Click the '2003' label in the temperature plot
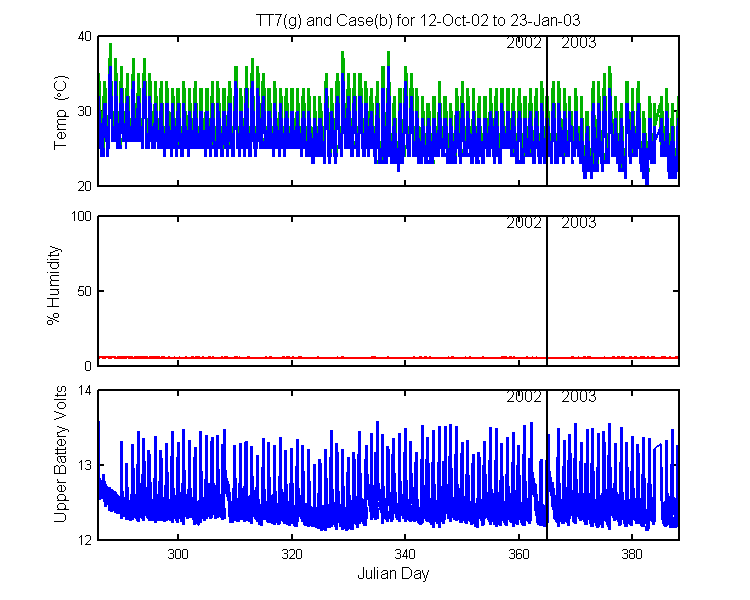Image resolution: width=750 pixels, height=600 pixels. 579,43
